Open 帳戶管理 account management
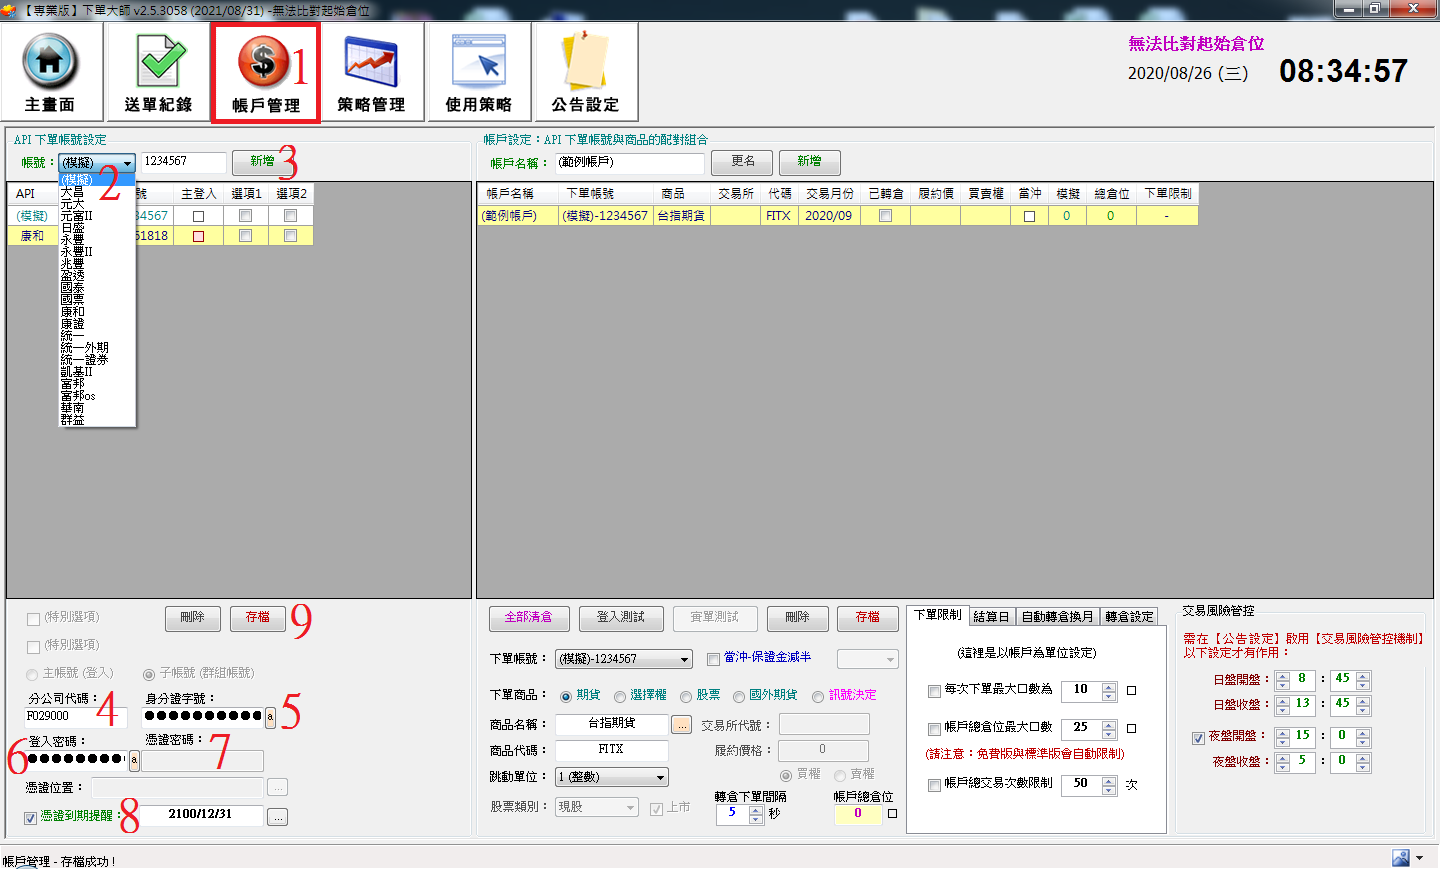The width and height of the screenshot is (1440, 869). tap(265, 72)
